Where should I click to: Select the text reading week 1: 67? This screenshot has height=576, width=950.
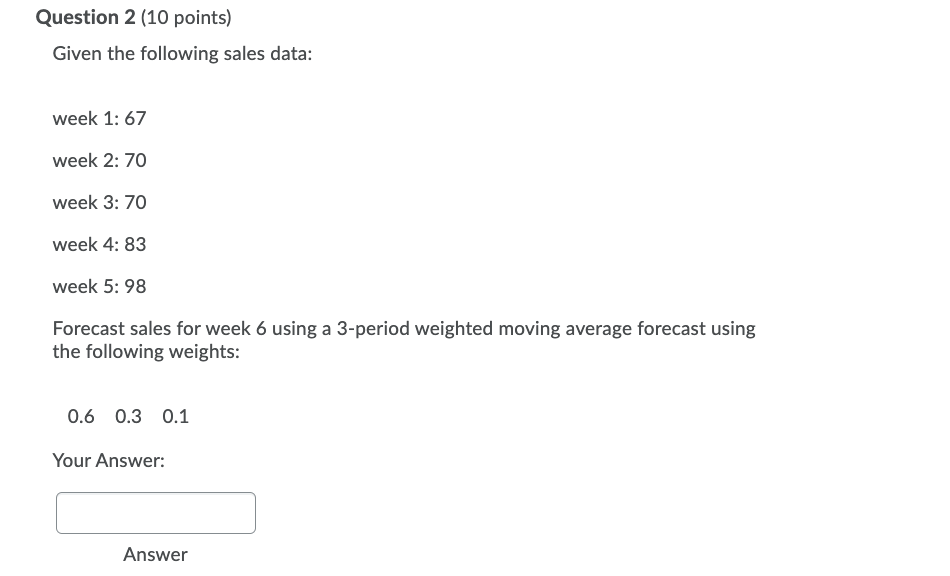click(x=99, y=118)
